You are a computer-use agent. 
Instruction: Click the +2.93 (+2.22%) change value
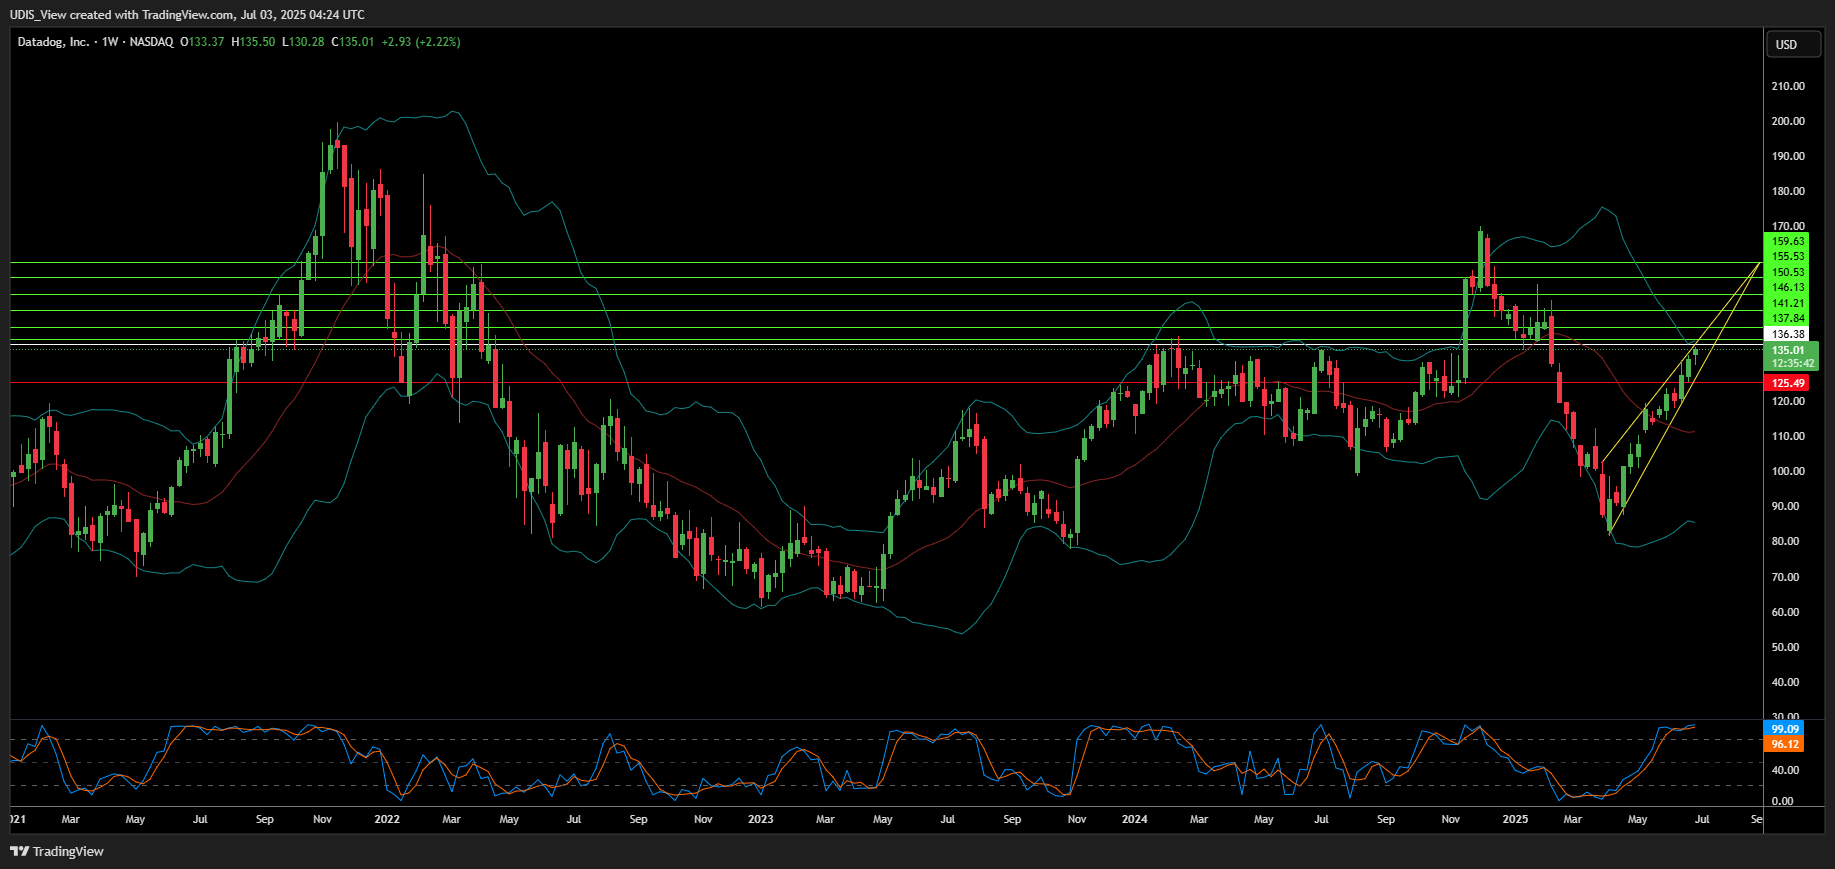420,42
